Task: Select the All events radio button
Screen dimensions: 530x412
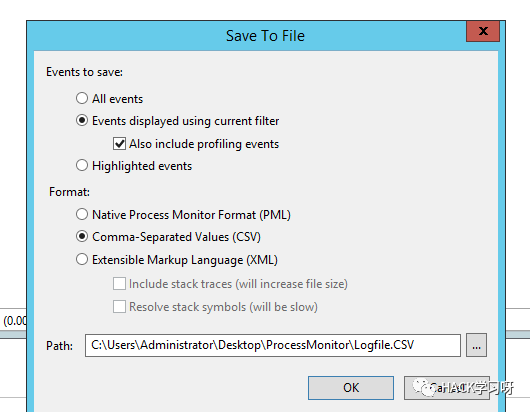Action: pos(82,98)
